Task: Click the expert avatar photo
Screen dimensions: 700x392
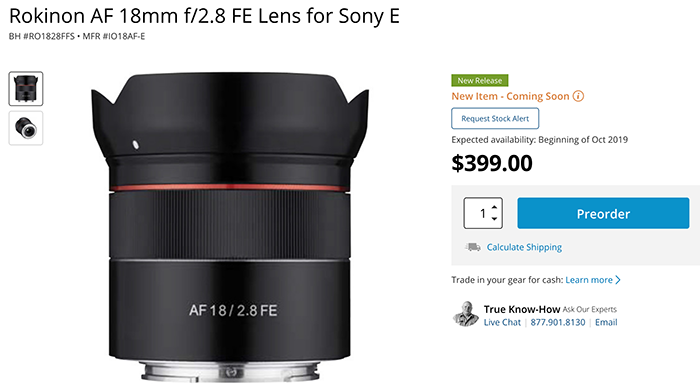Action: tap(466, 314)
